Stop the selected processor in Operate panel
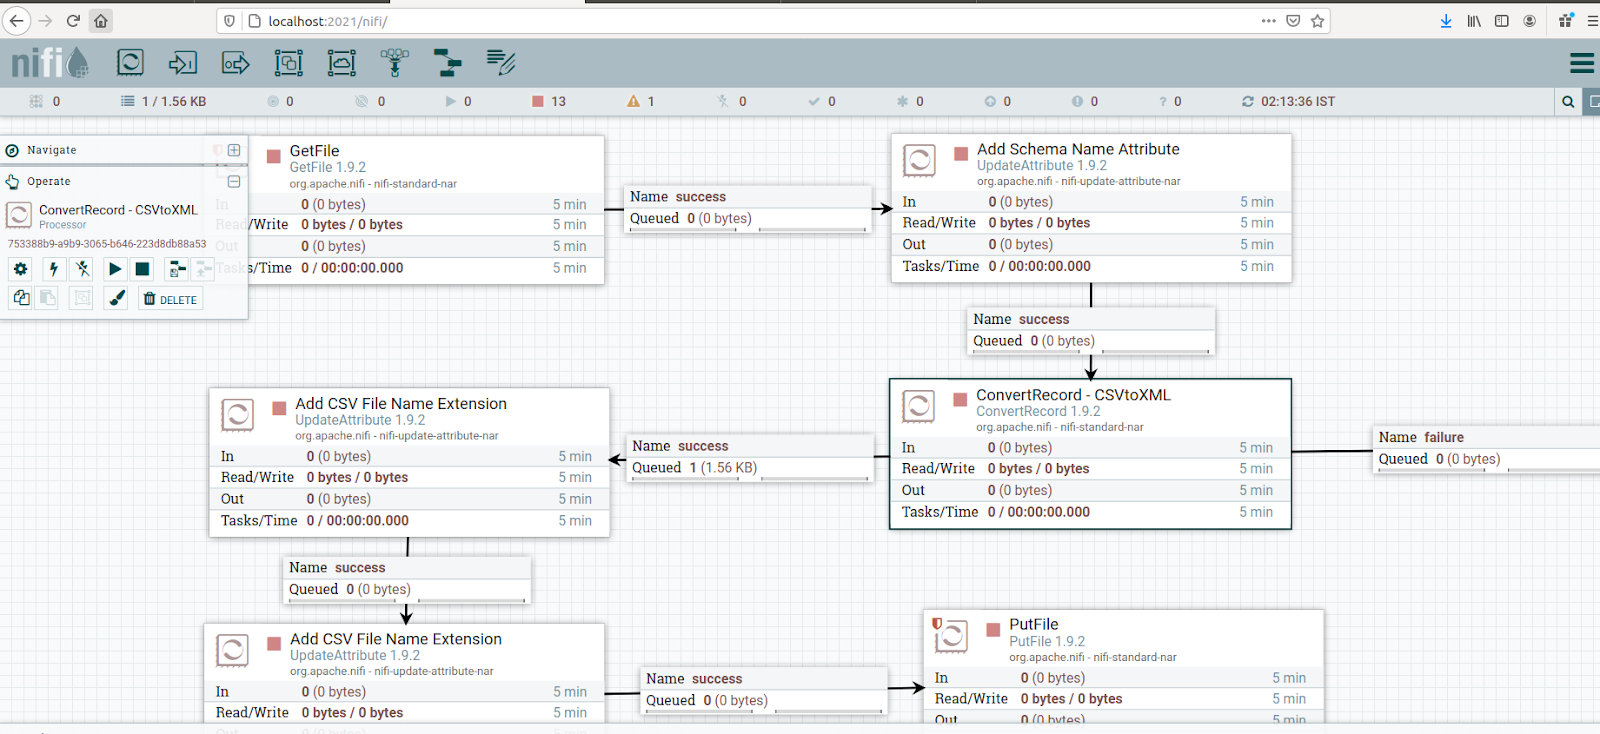Screen dimensions: 1600x734 [143, 269]
